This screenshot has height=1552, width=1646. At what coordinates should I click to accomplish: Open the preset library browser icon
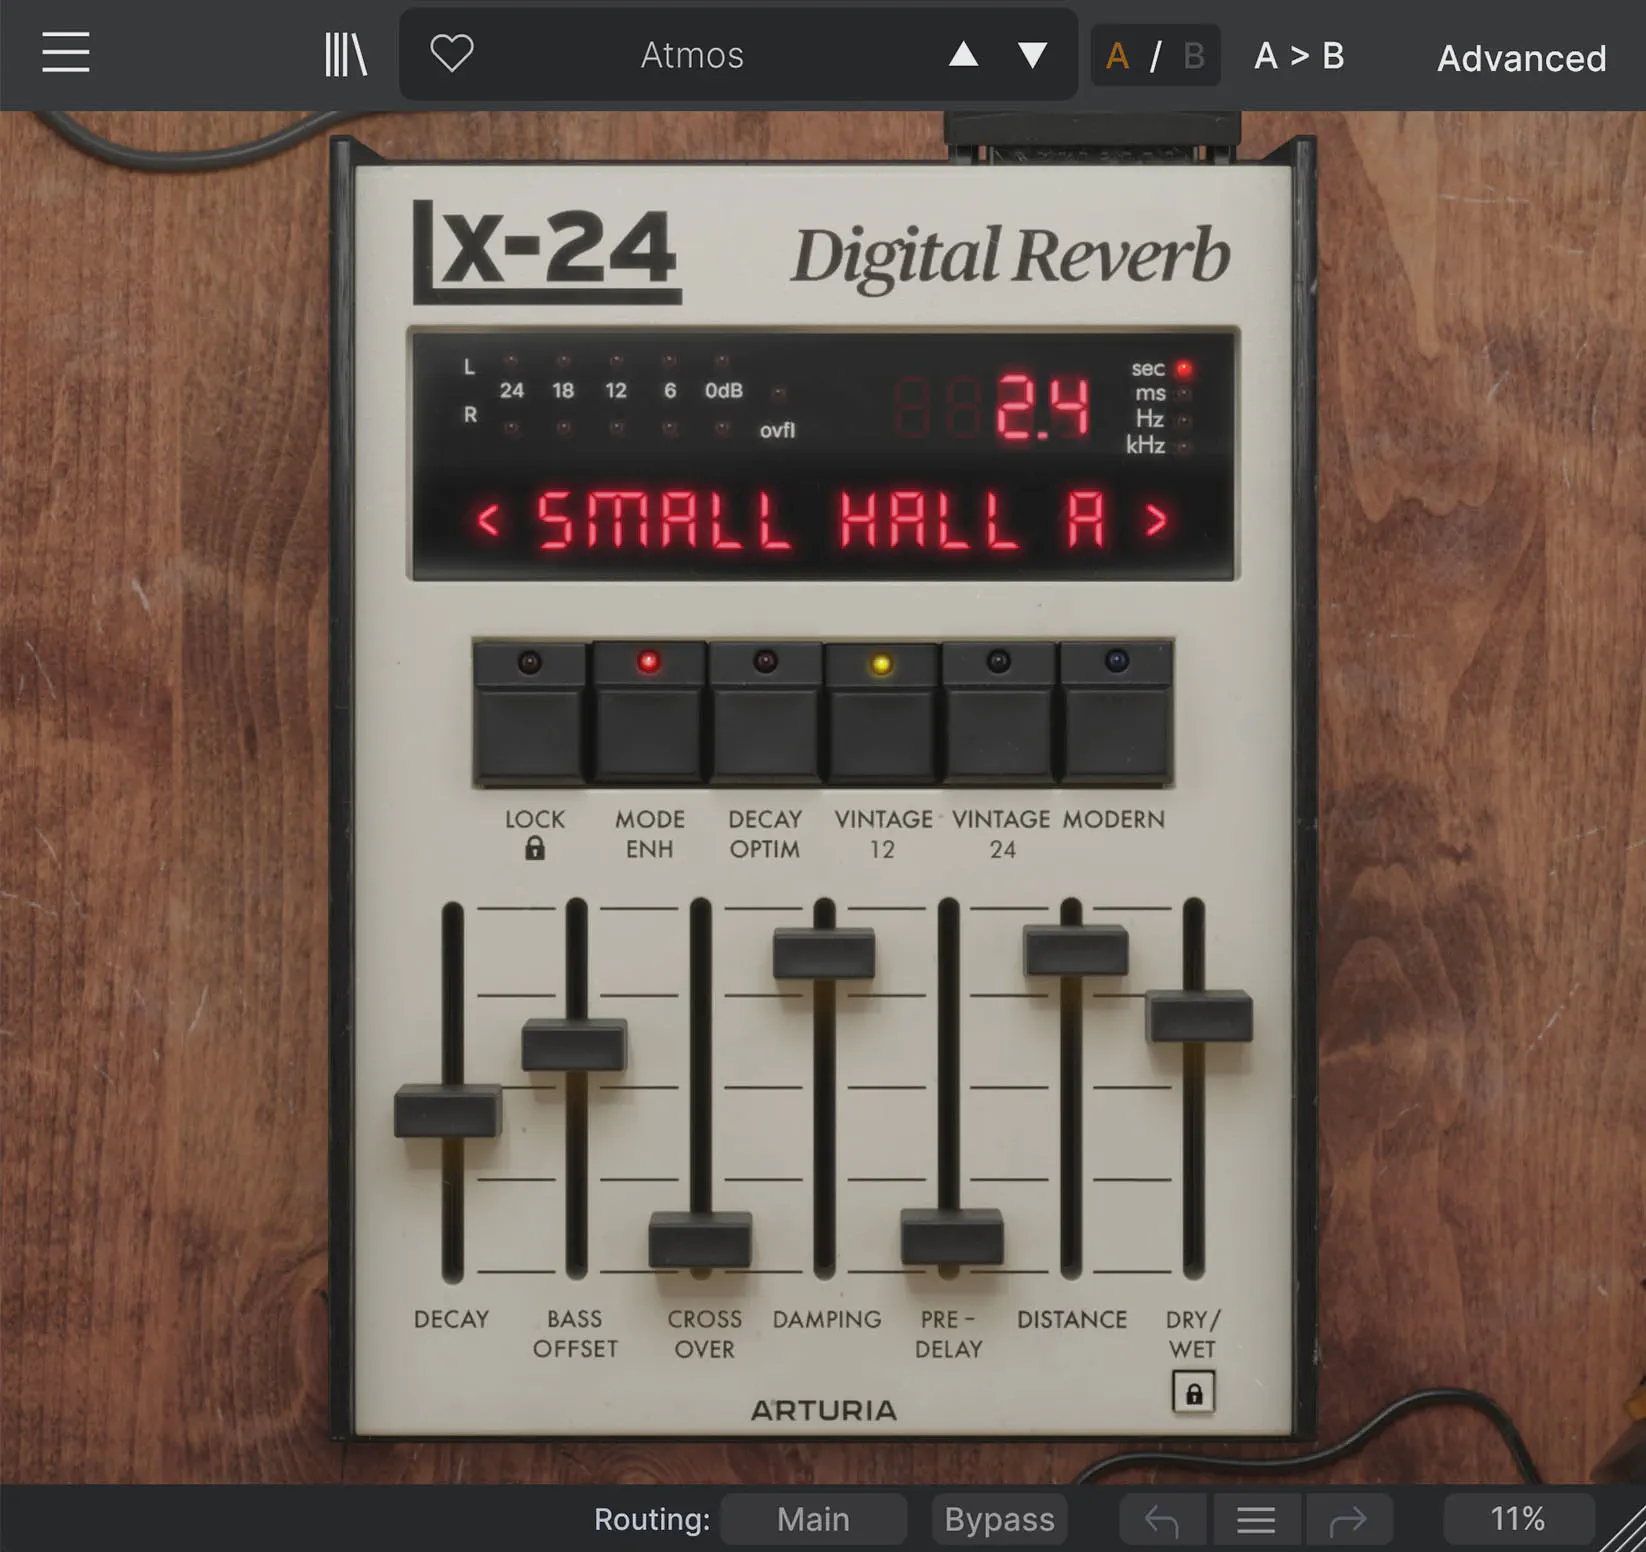point(346,55)
